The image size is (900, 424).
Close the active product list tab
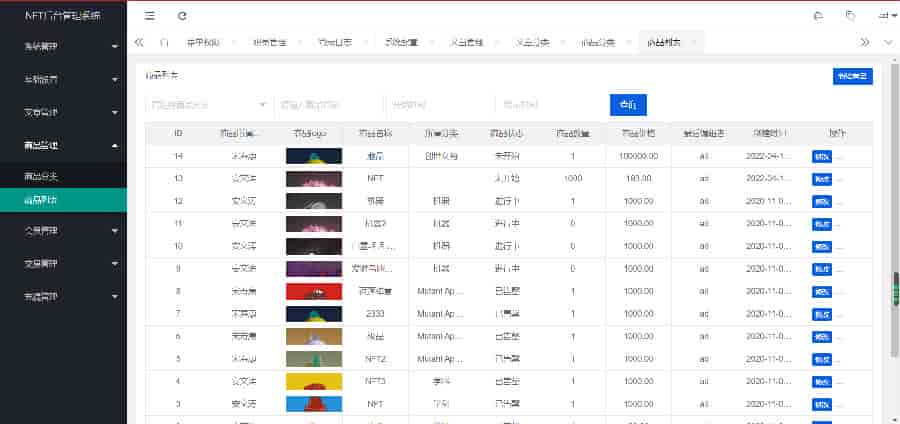click(694, 42)
